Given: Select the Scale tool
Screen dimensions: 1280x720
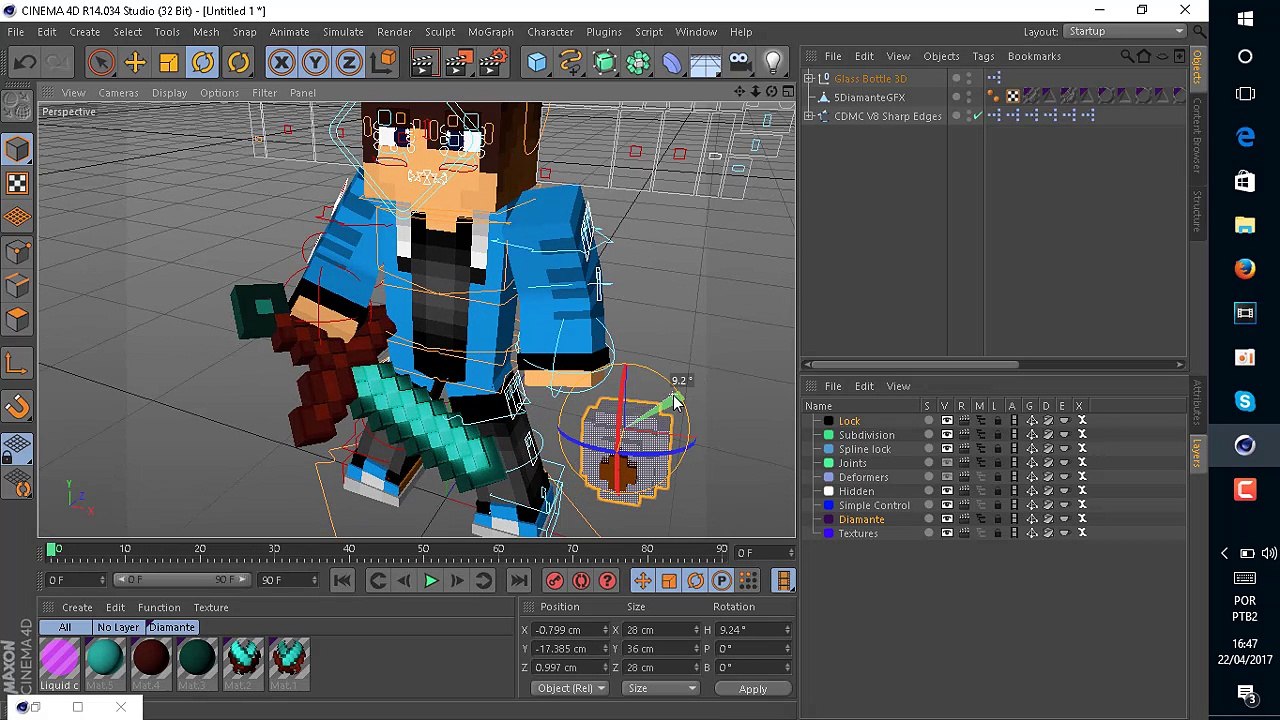Looking at the screenshot, I should tap(169, 63).
